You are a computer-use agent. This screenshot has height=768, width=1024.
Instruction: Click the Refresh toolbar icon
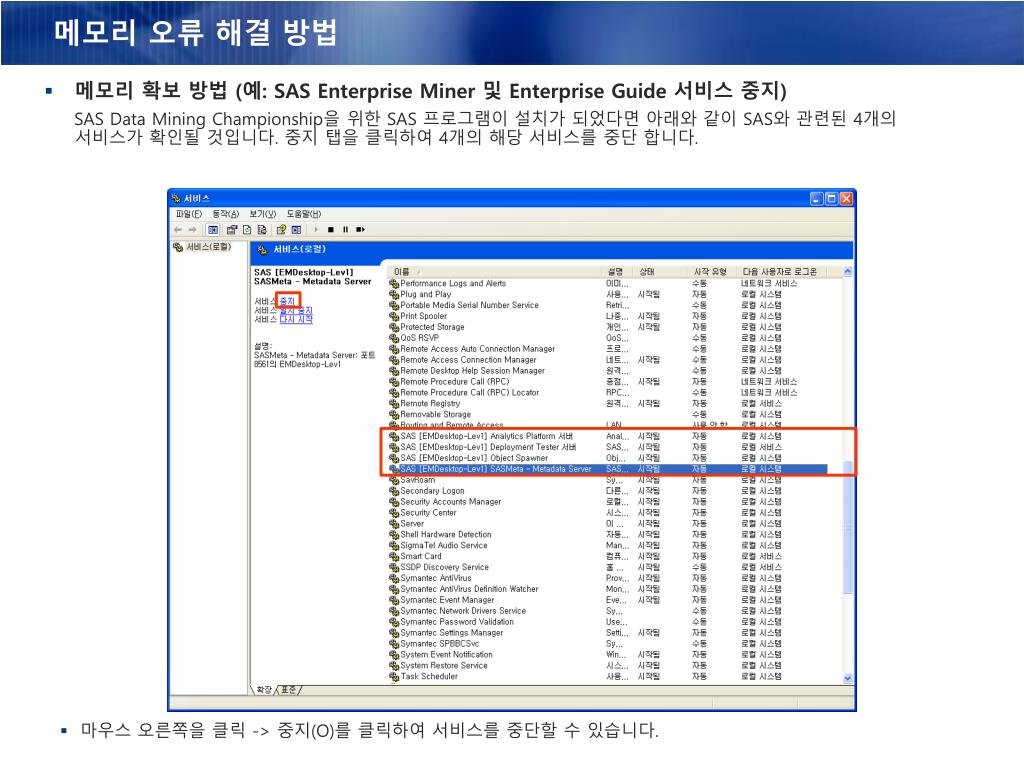click(x=247, y=230)
